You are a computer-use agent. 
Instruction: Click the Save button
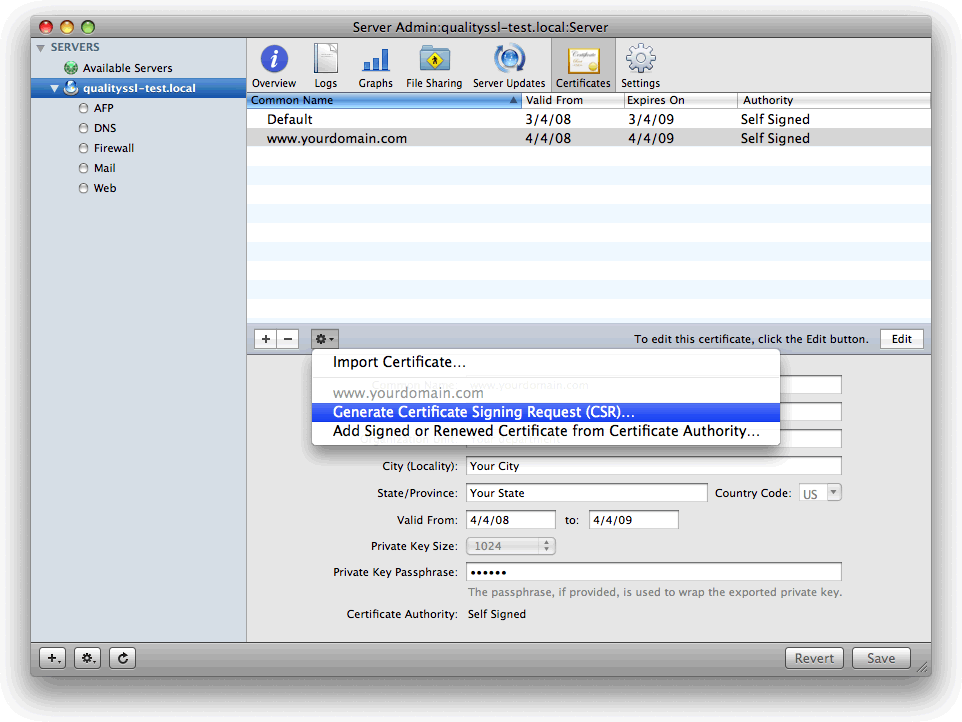[x=881, y=658]
